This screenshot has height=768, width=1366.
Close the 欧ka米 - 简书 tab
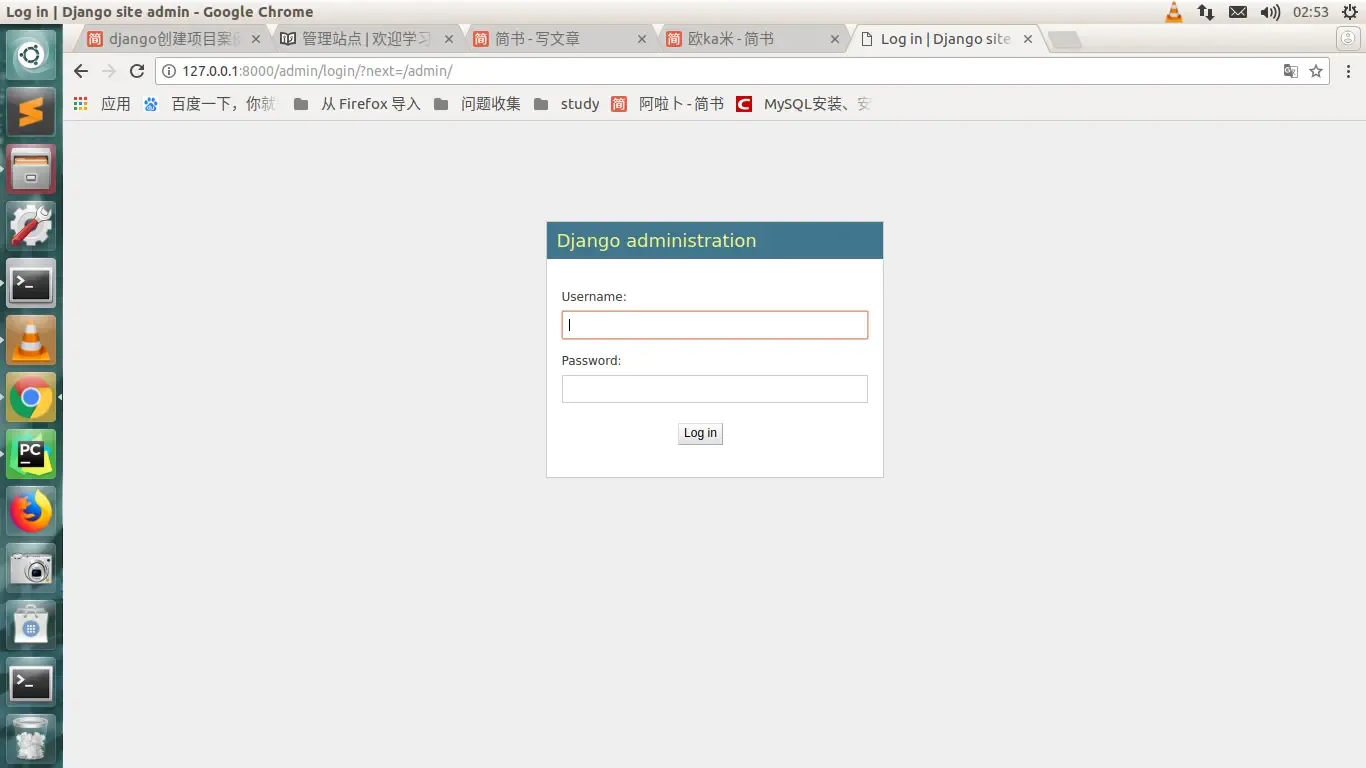(835, 39)
